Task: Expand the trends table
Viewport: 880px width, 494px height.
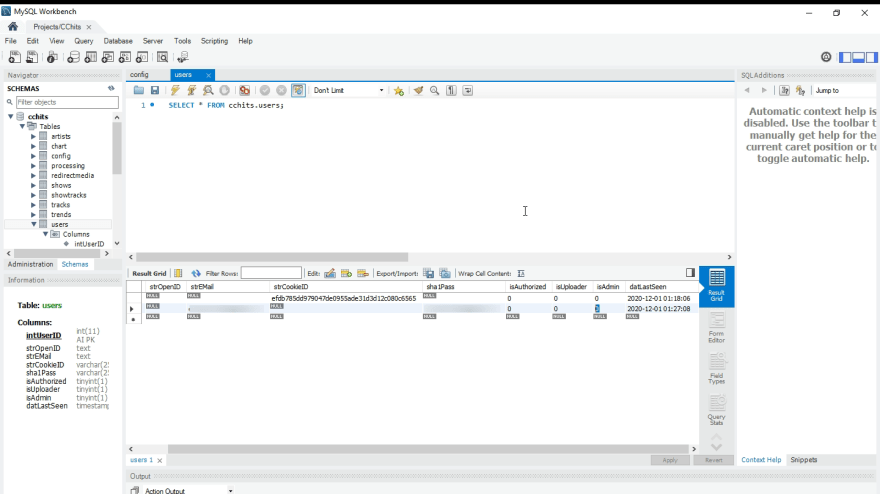Action: (x=33, y=214)
